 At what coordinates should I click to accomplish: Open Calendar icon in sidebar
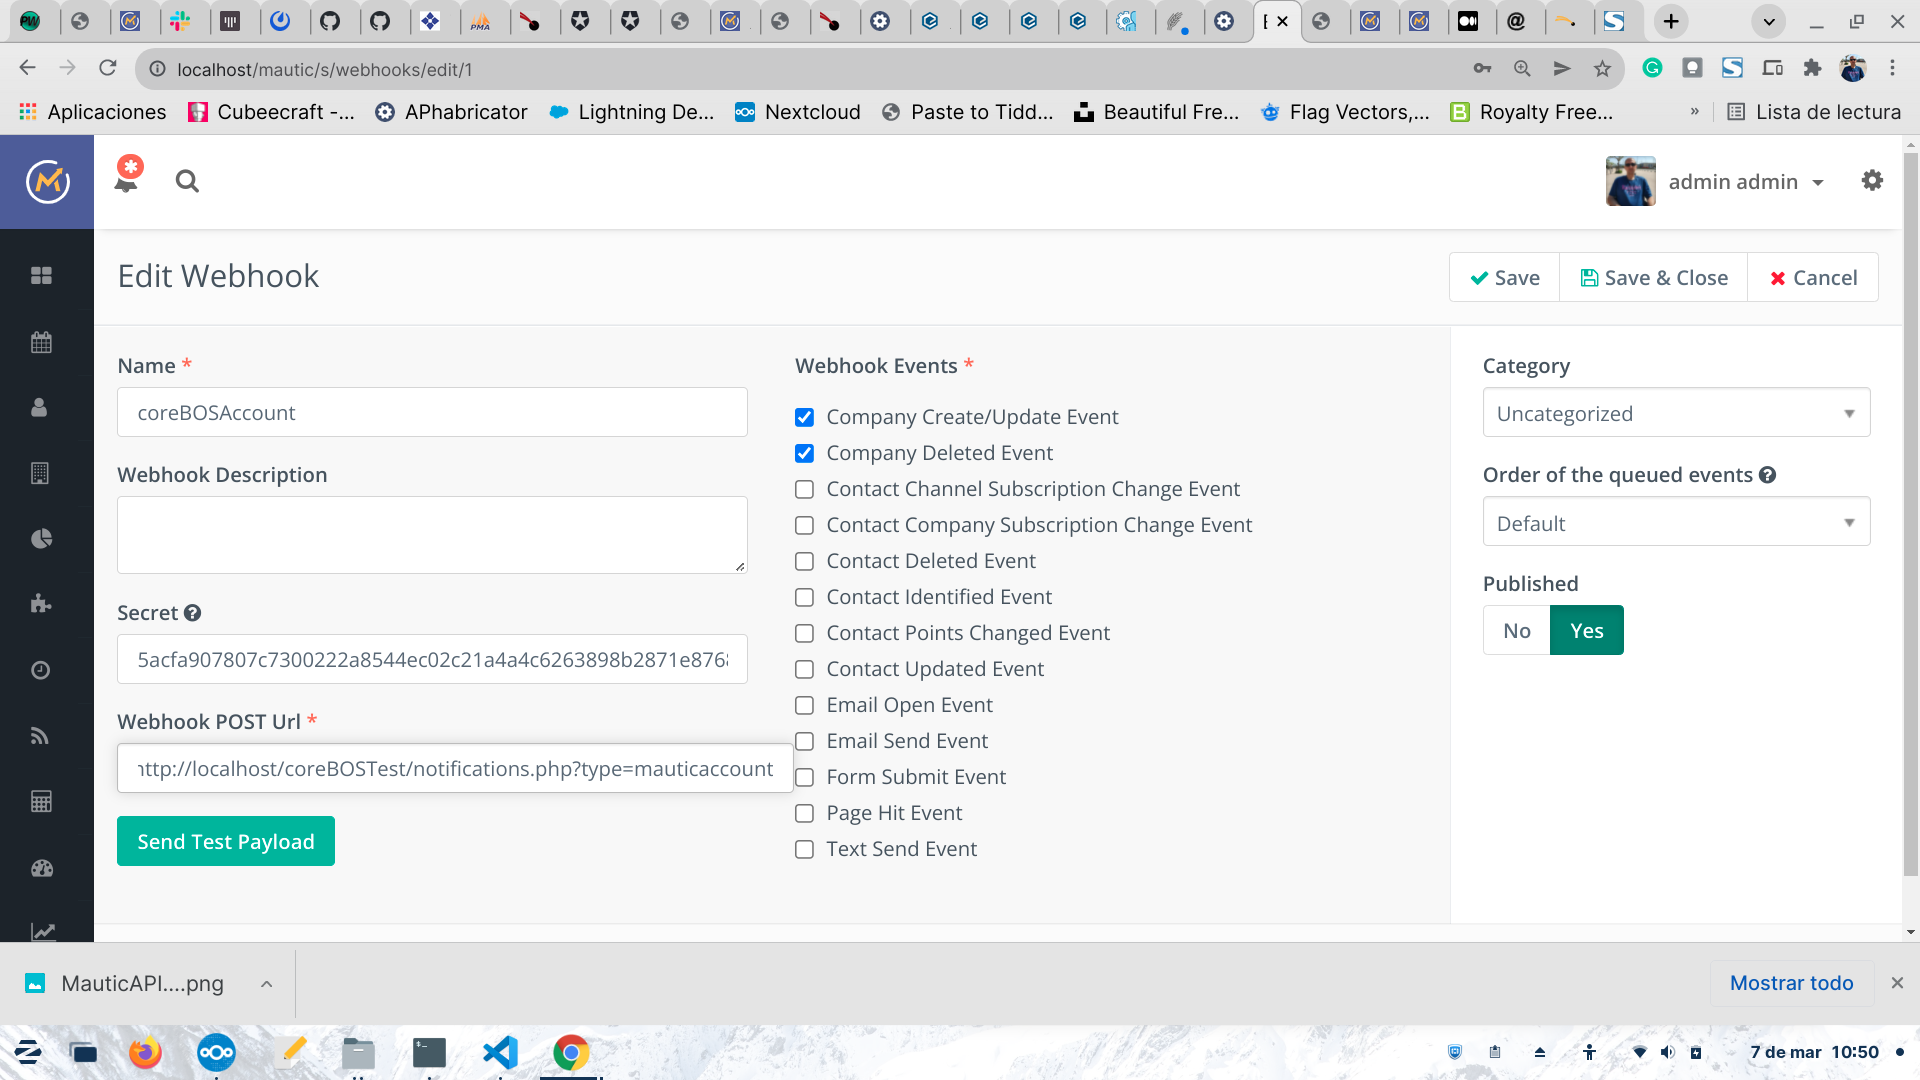click(x=41, y=342)
